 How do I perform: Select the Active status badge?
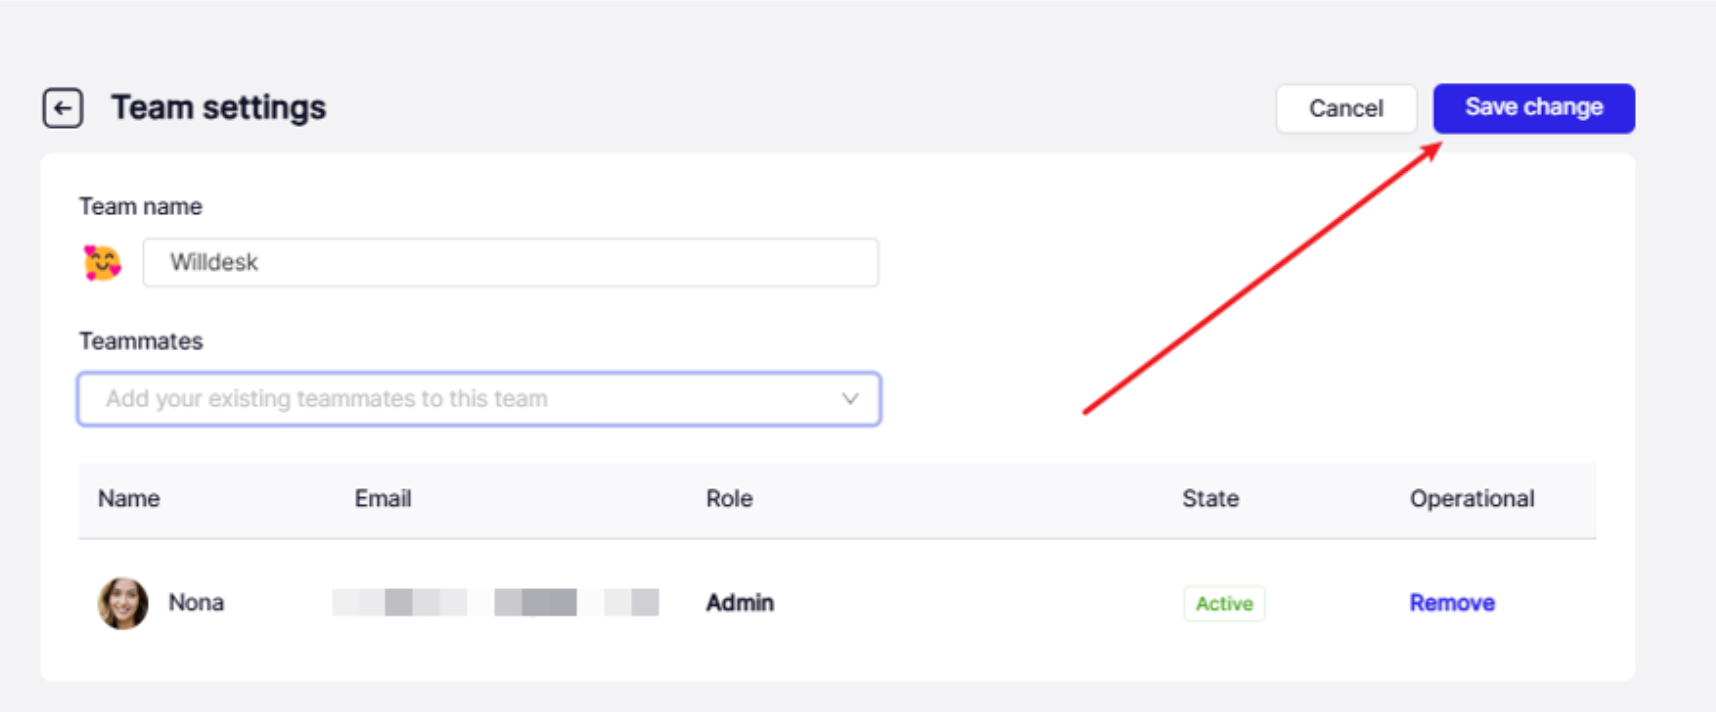tap(1224, 603)
